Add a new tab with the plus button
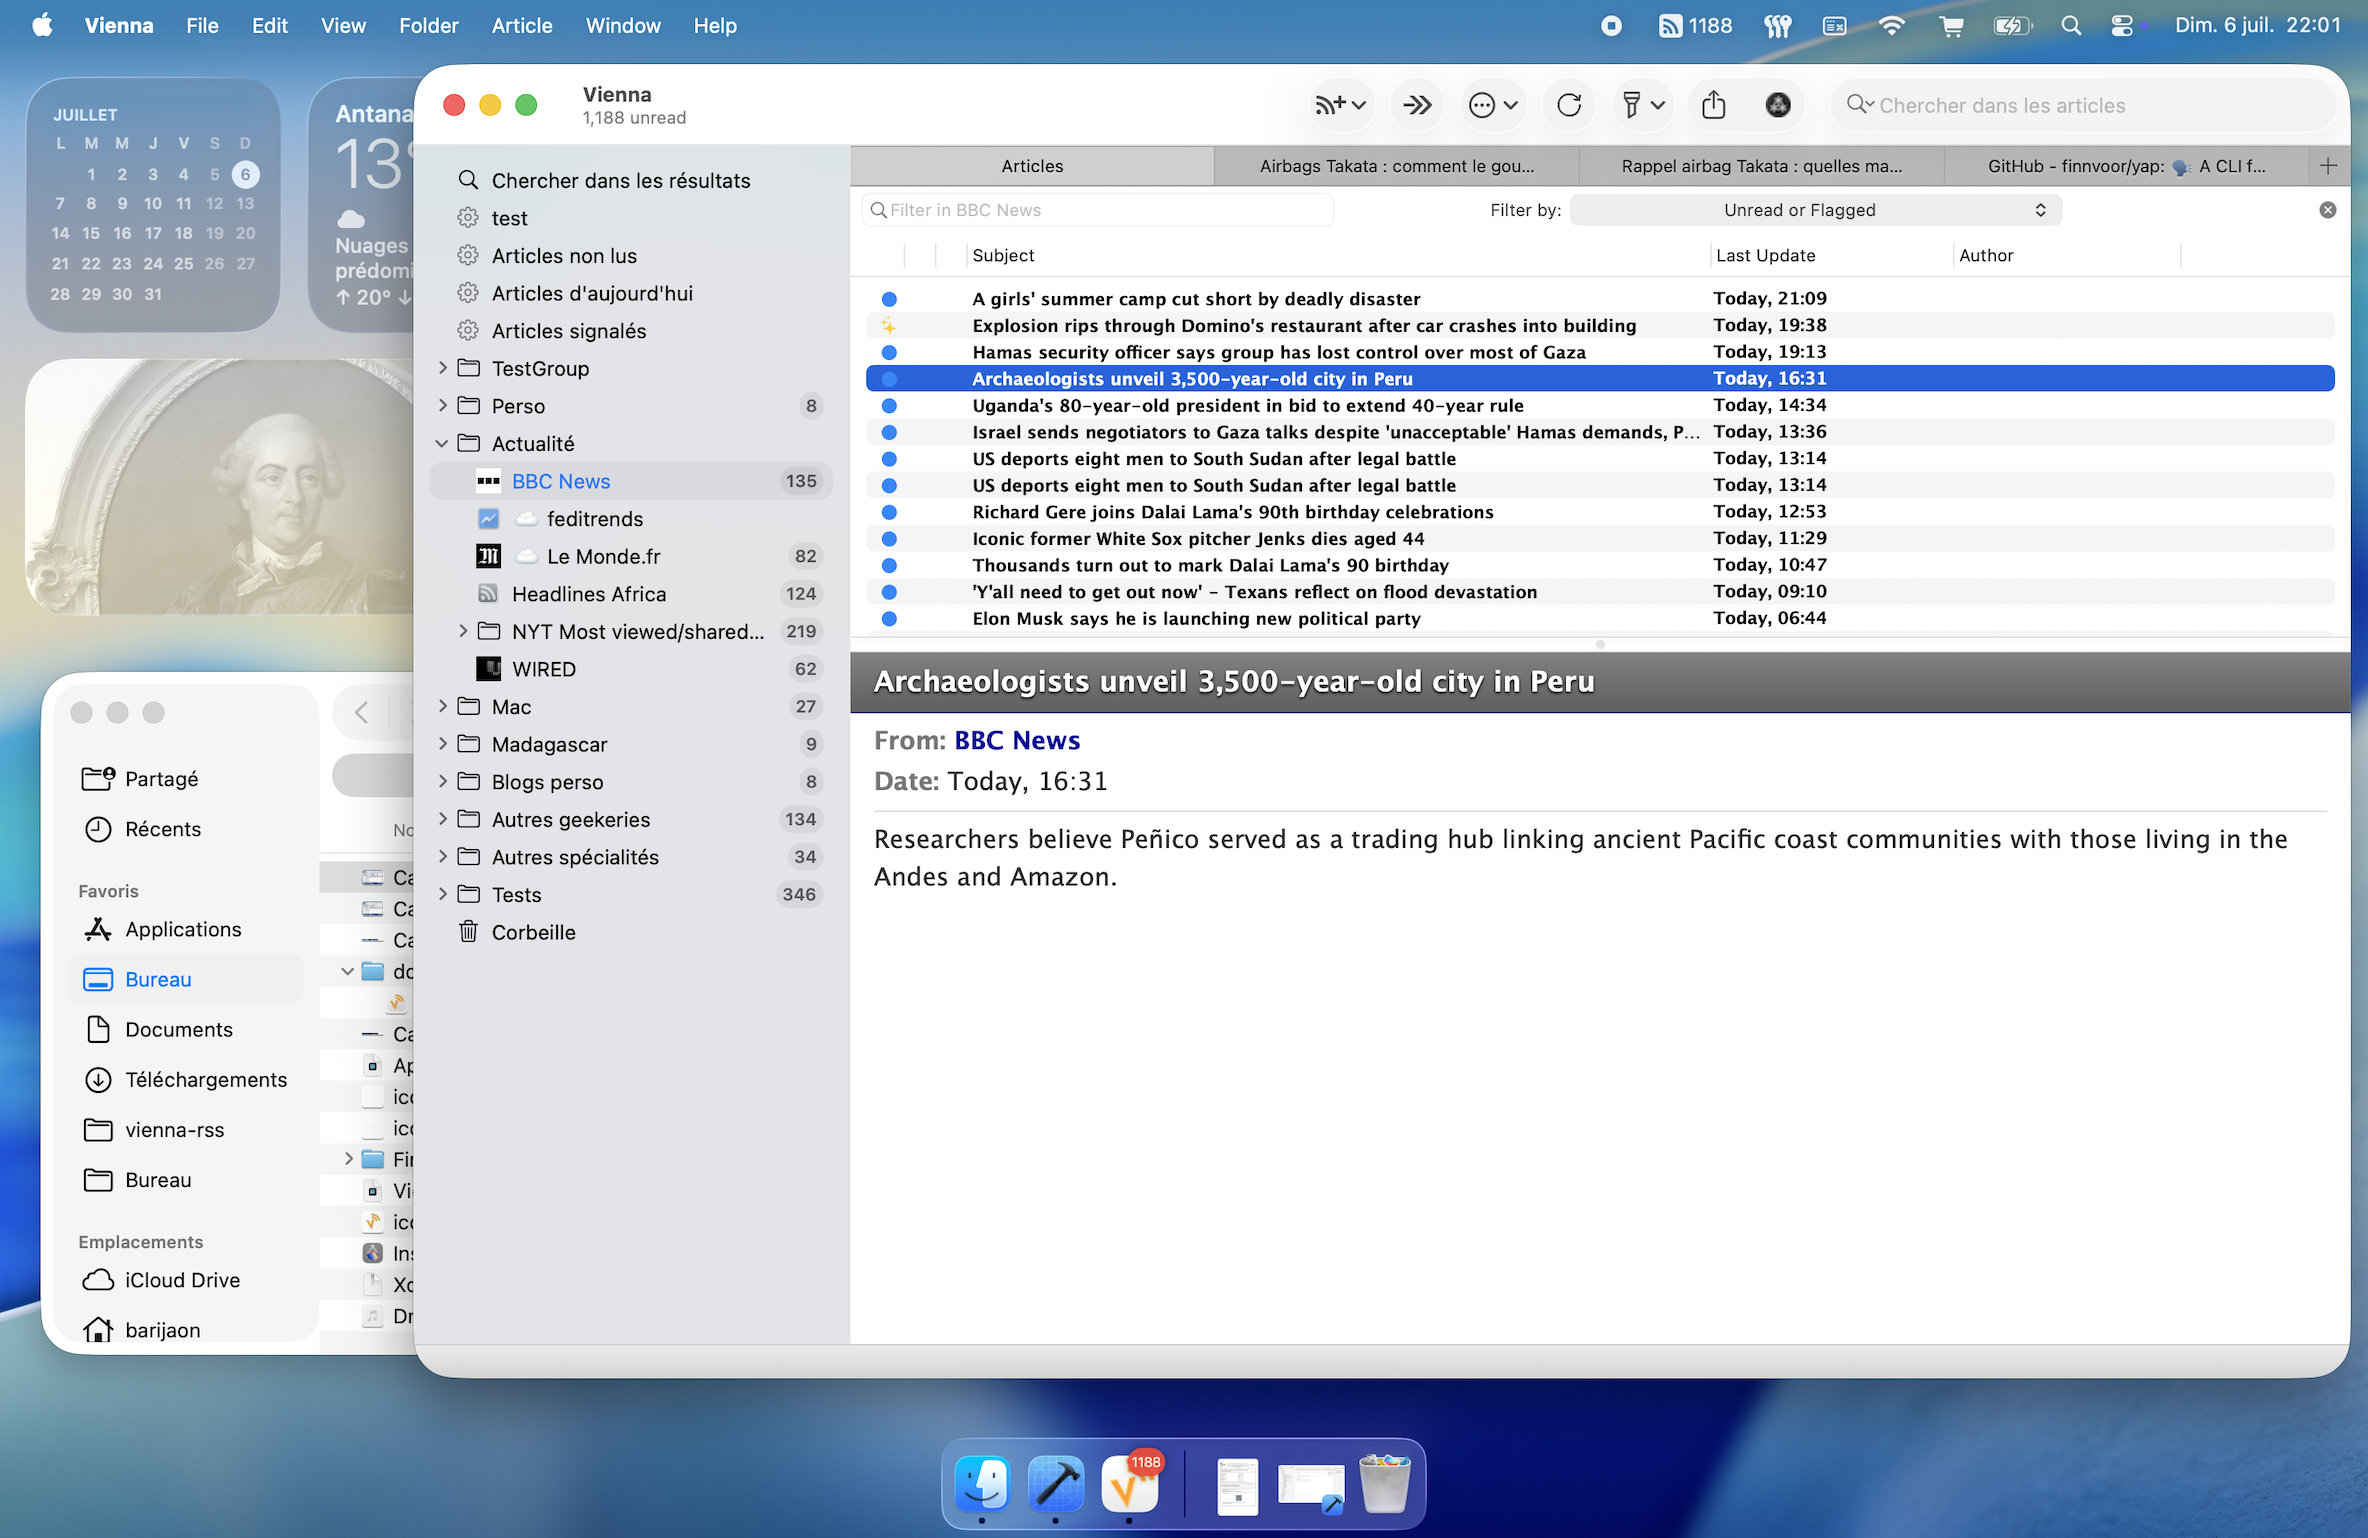The width and height of the screenshot is (2368, 1538). coord(2328,166)
